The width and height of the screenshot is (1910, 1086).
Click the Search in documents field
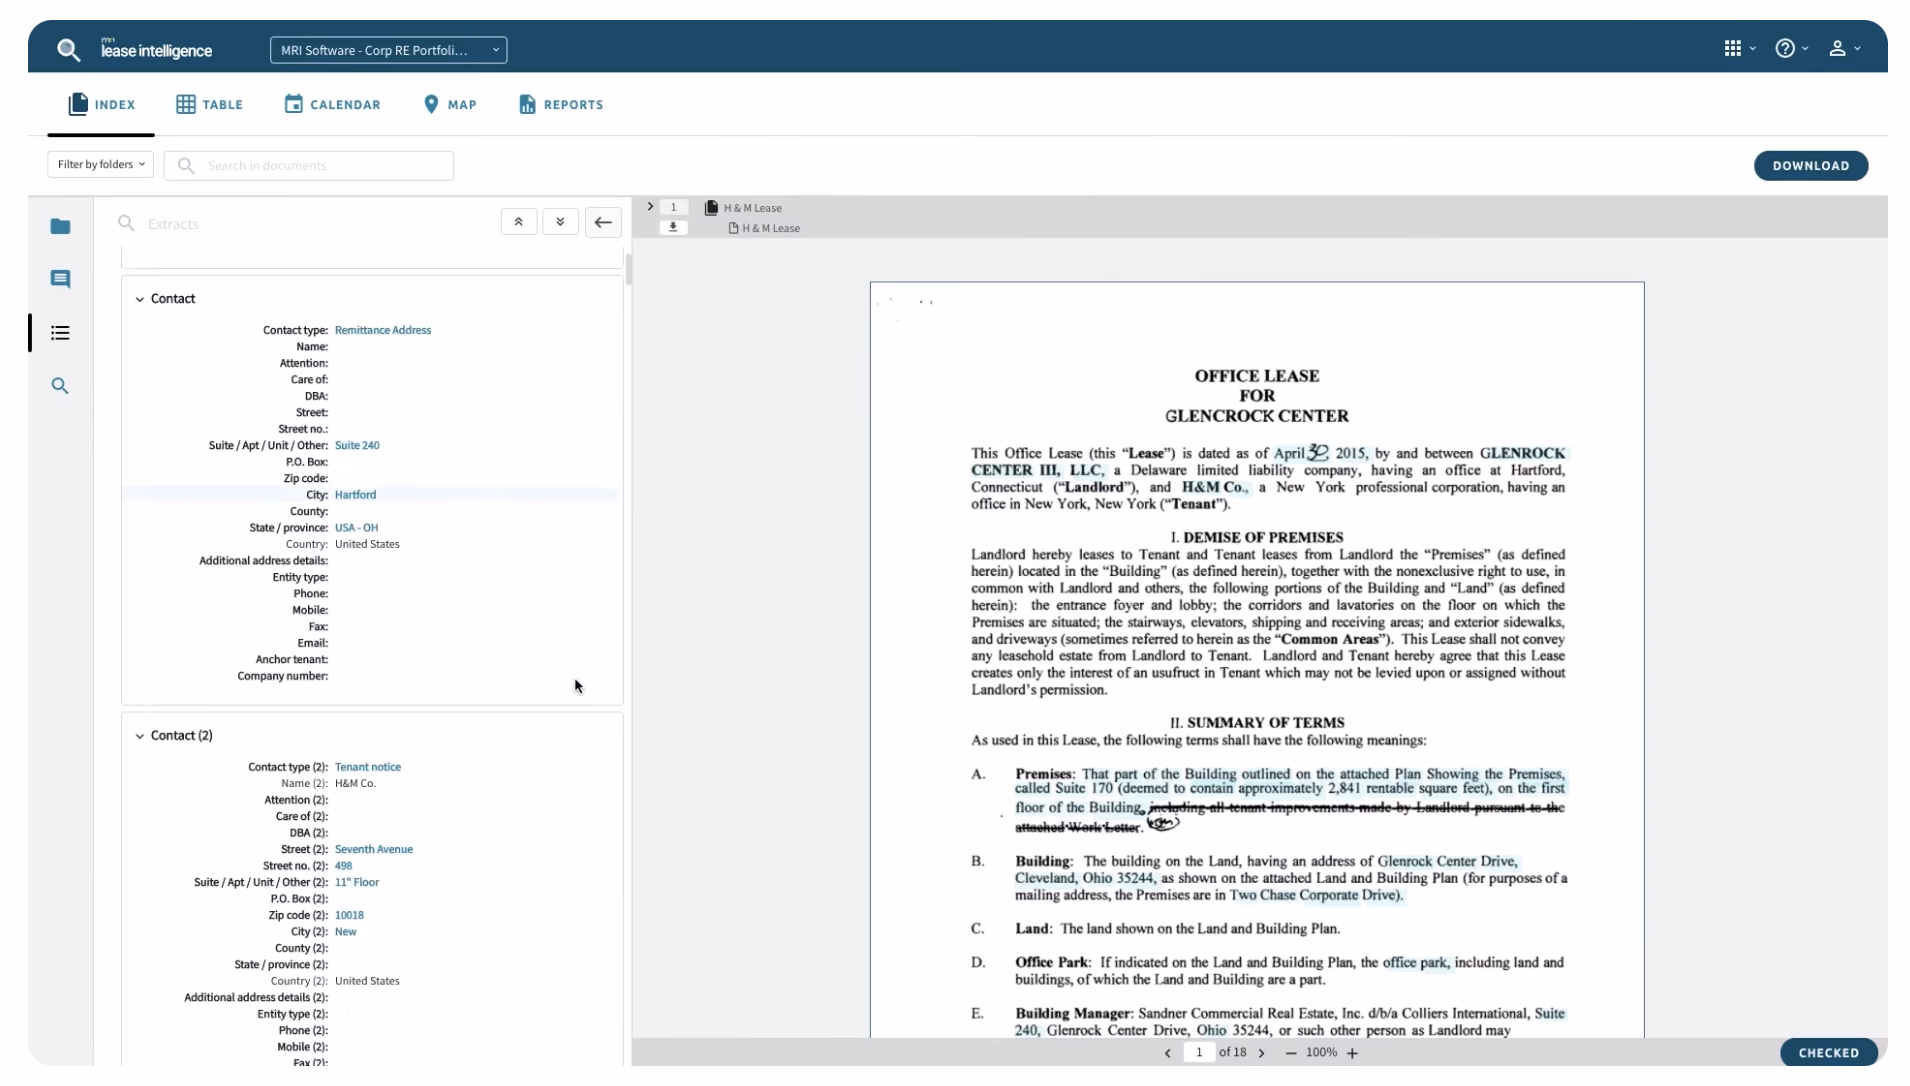pyautogui.click(x=309, y=166)
